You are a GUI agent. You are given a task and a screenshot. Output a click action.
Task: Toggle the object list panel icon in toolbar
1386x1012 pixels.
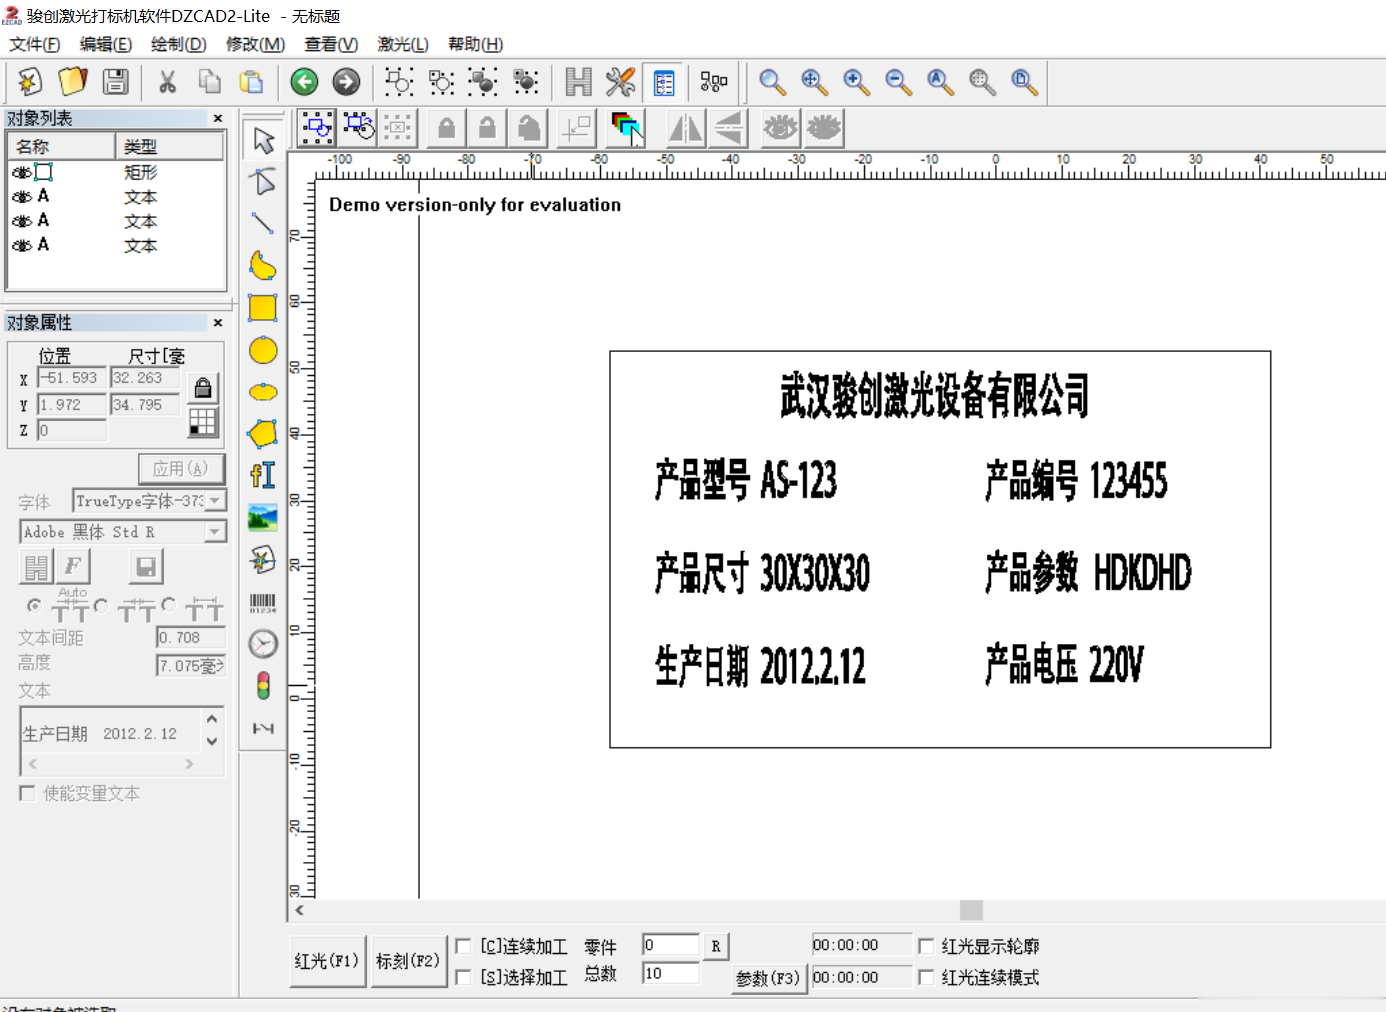coord(663,82)
